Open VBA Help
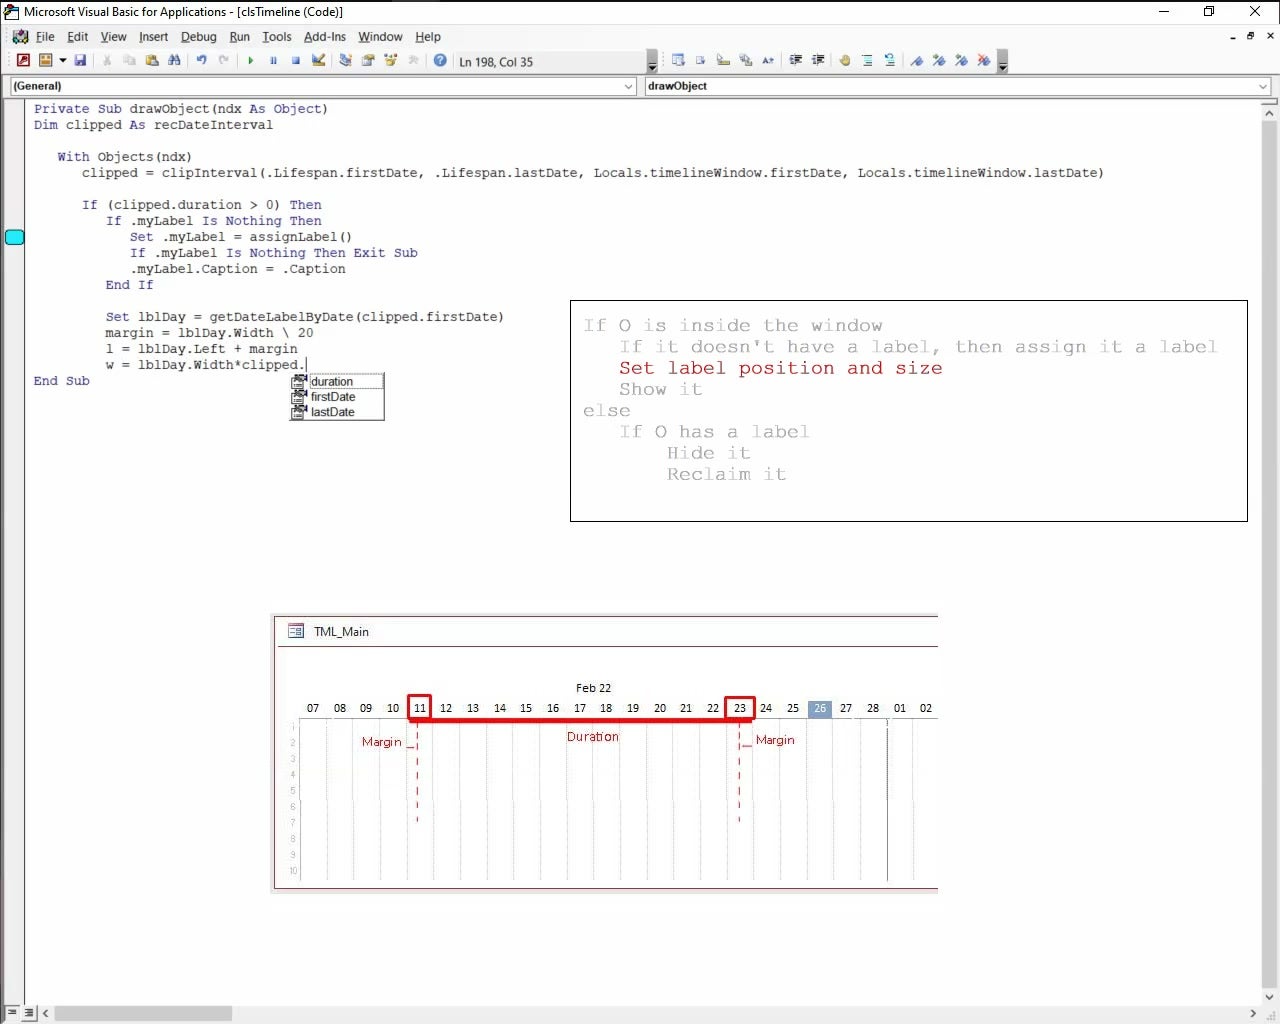 tap(439, 60)
